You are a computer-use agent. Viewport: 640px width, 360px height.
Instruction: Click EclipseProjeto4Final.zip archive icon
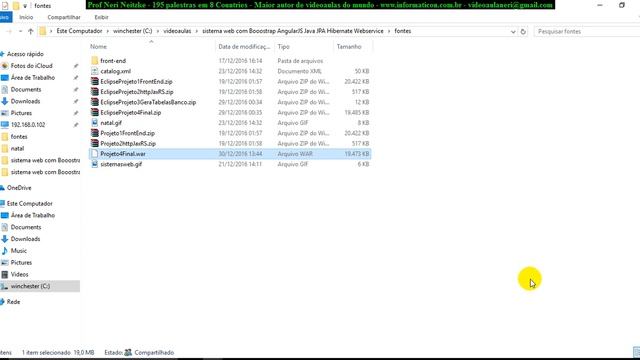coord(95,113)
